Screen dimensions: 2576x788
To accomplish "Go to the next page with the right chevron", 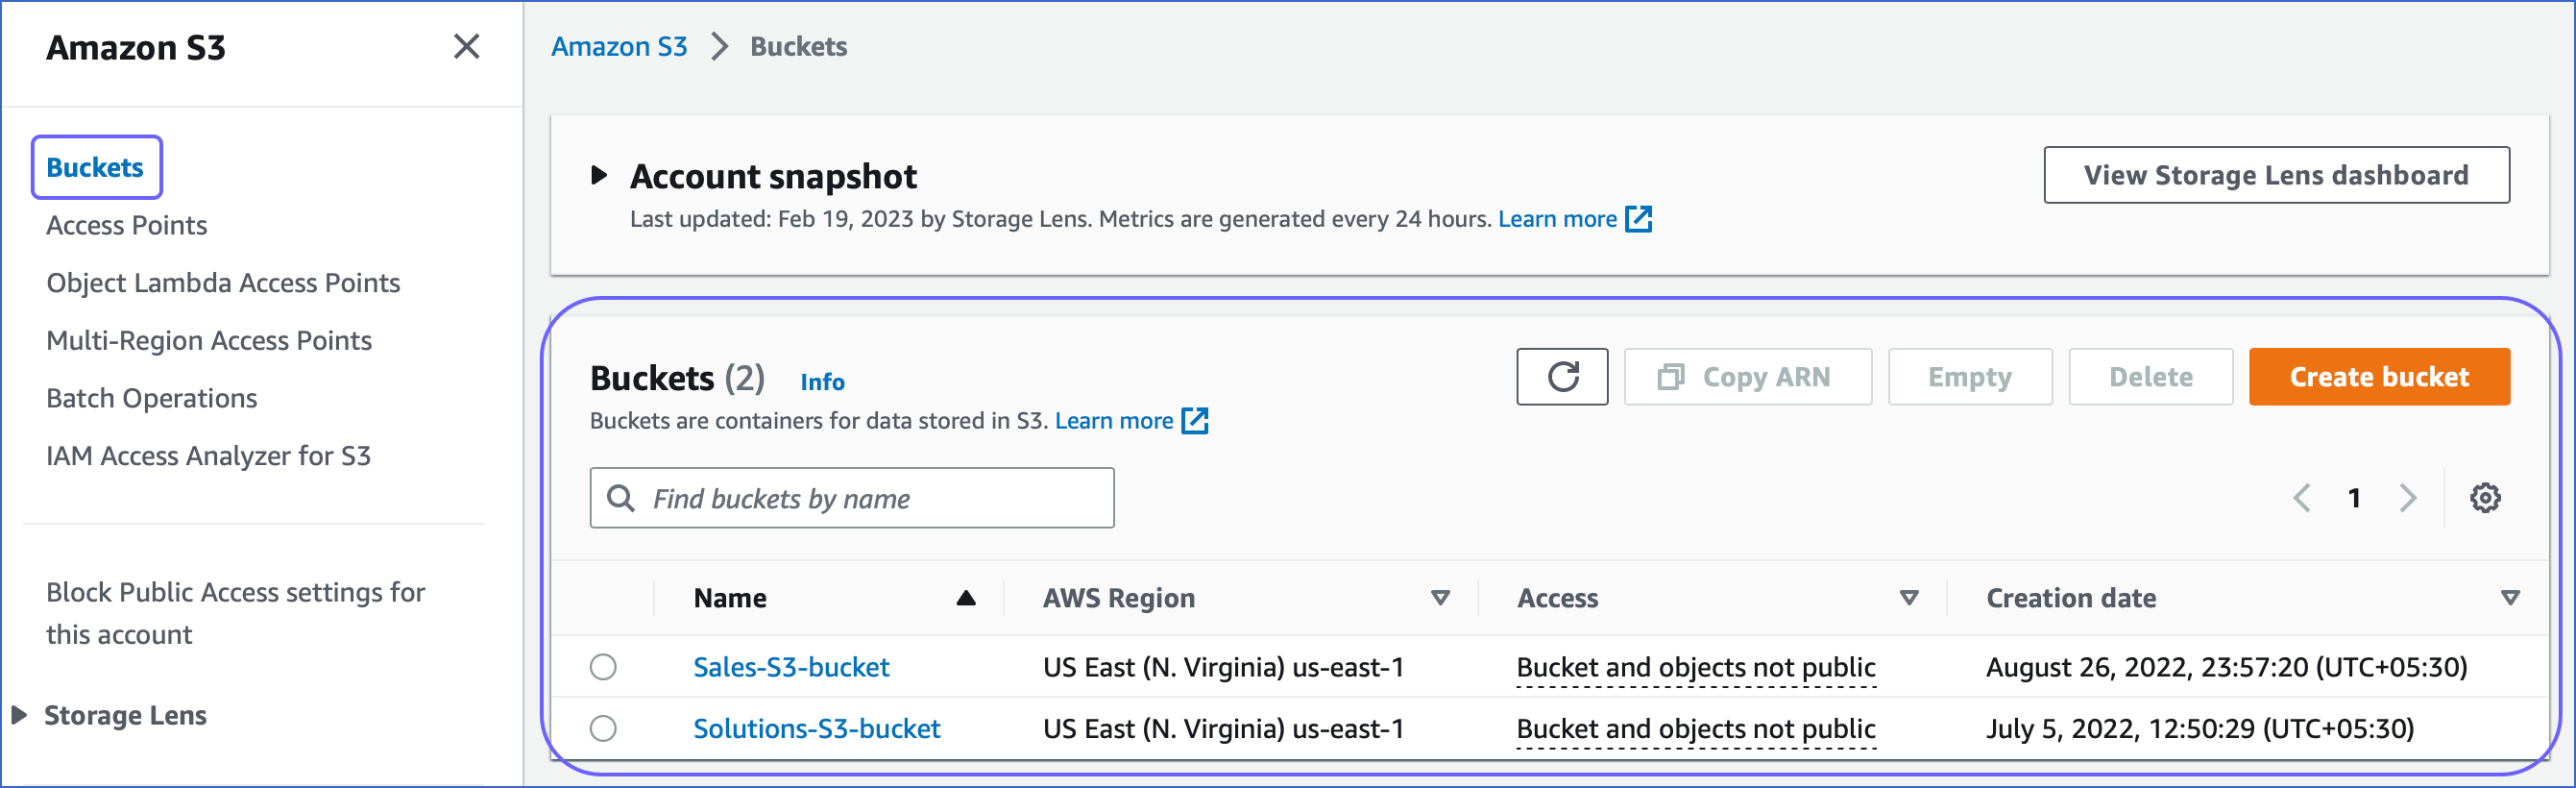I will (x=2407, y=497).
